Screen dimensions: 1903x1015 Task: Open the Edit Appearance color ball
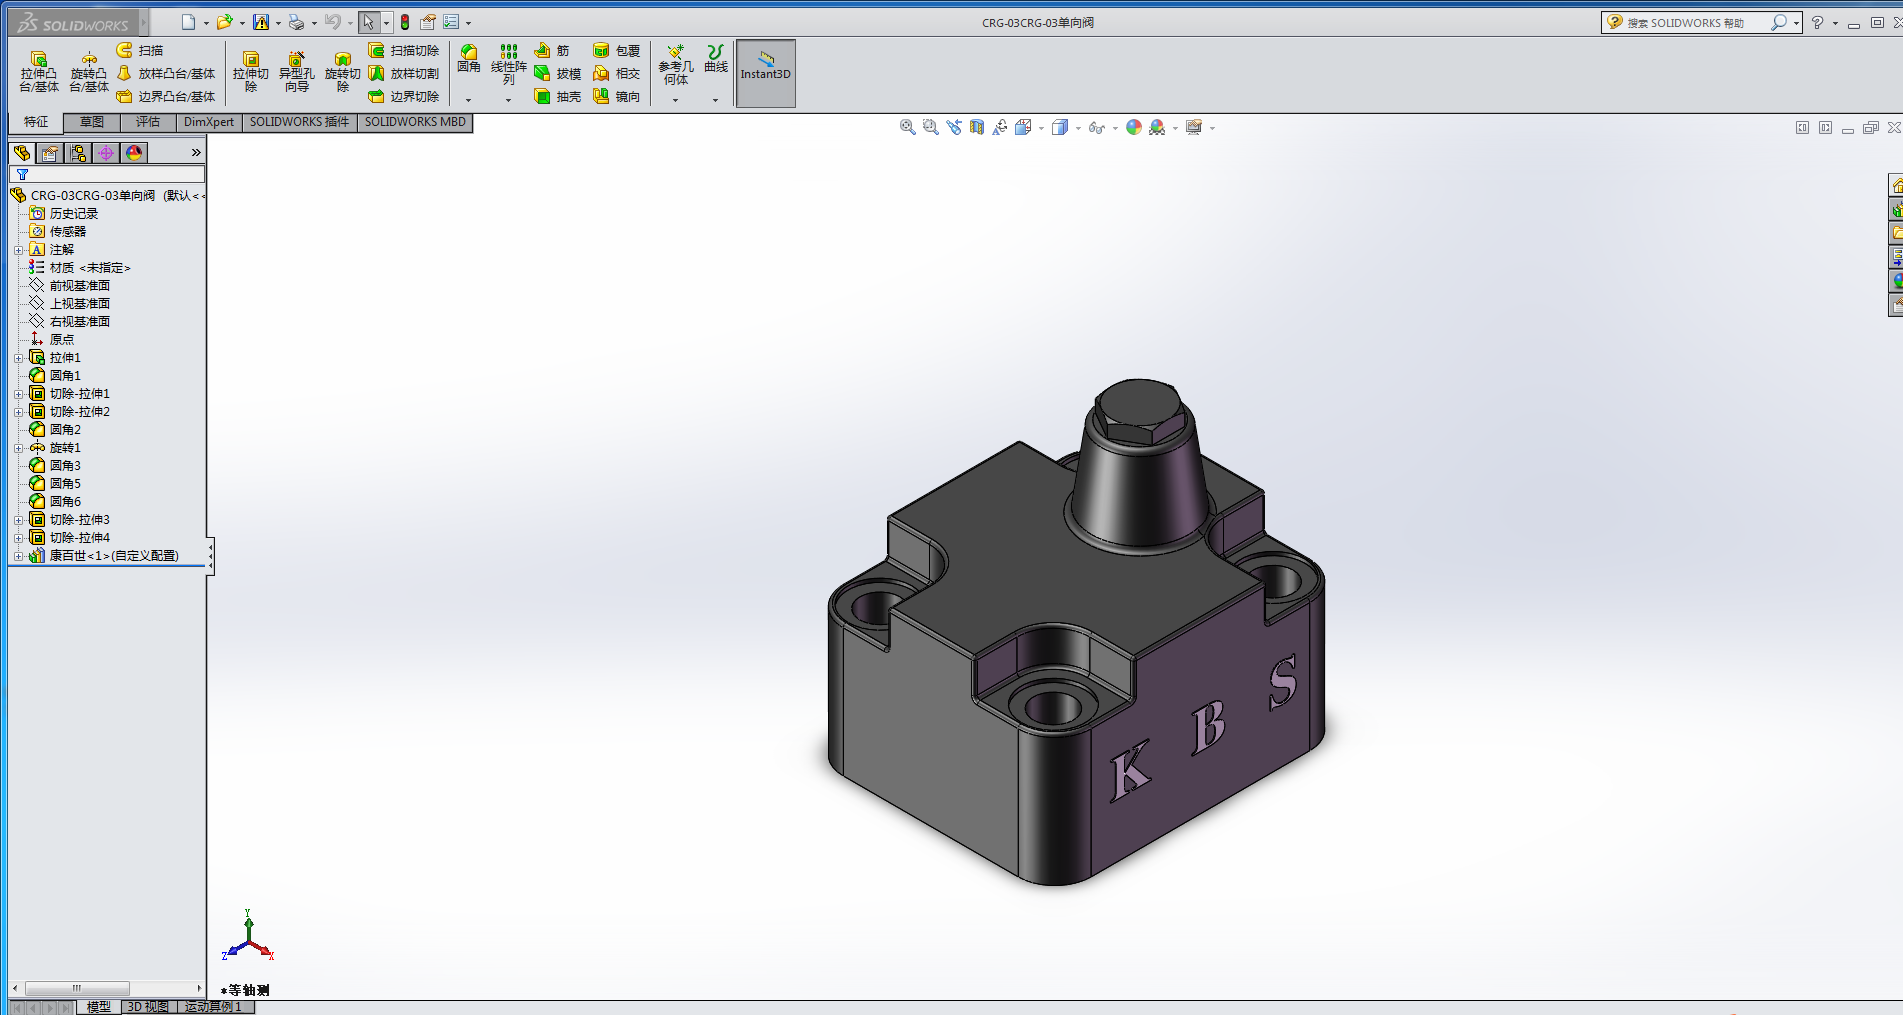point(1134,127)
